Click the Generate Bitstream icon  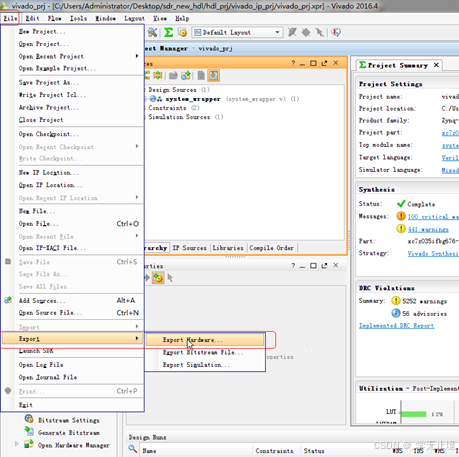point(29,432)
